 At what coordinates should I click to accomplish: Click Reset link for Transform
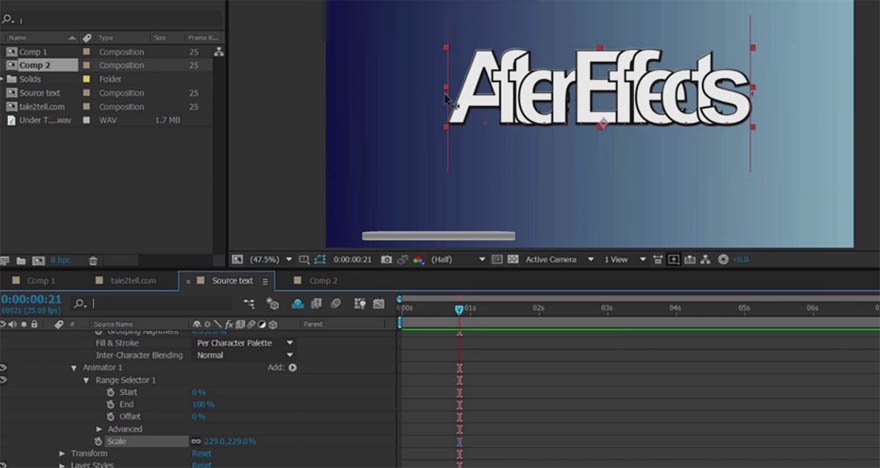(x=201, y=453)
